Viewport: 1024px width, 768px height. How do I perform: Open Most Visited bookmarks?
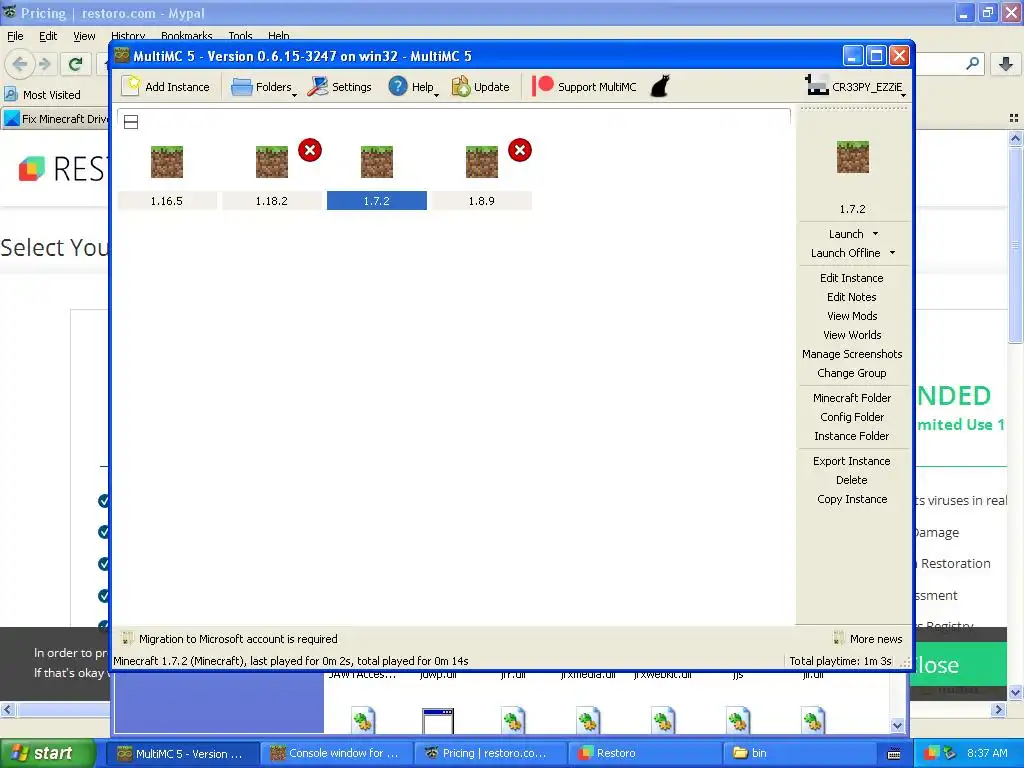43,95
